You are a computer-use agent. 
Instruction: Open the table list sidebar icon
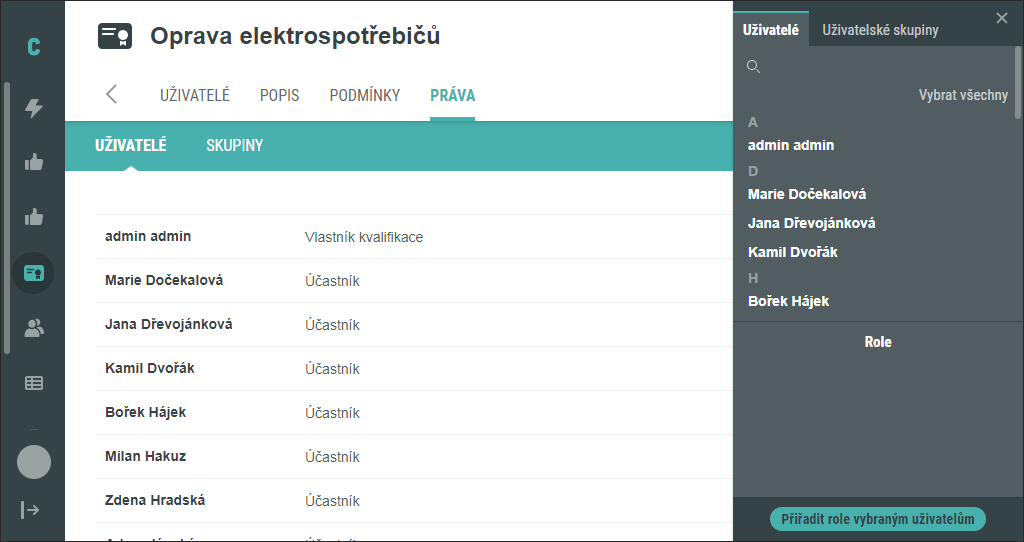click(x=34, y=383)
